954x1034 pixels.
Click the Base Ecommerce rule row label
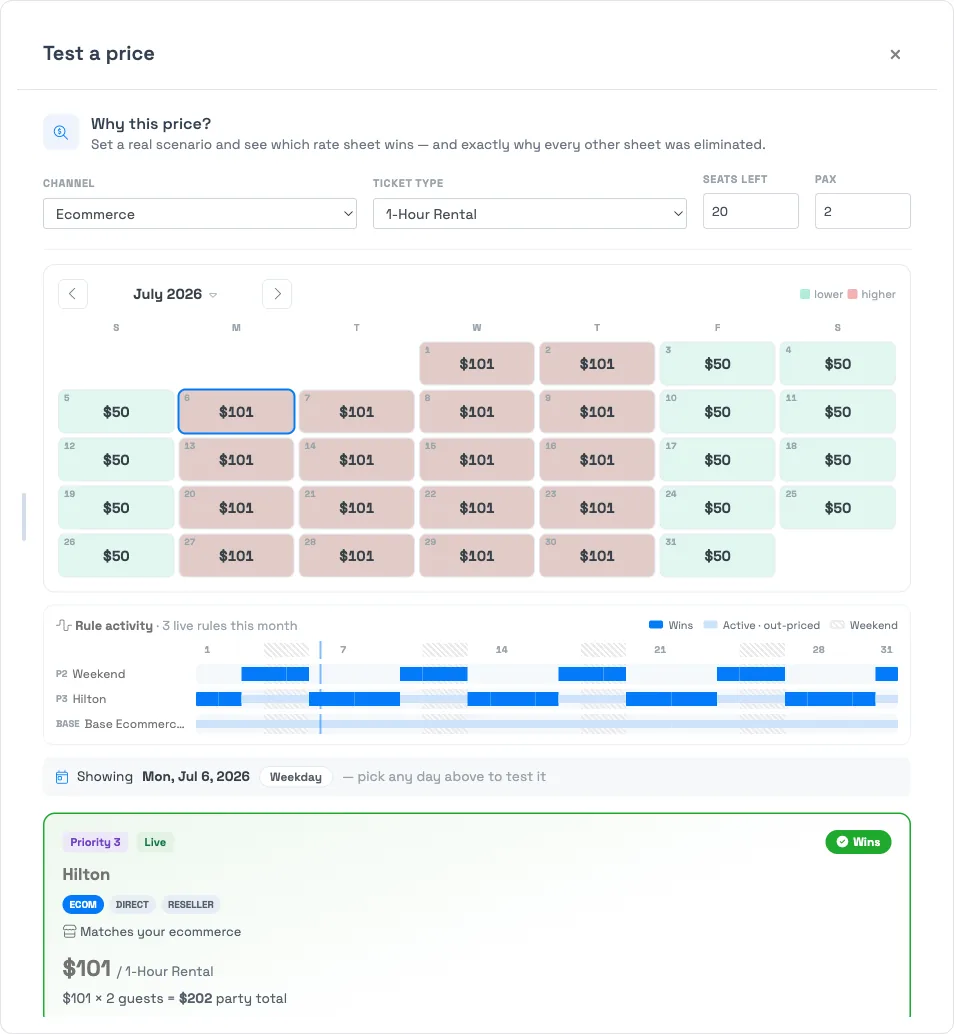pyautogui.click(x=120, y=724)
